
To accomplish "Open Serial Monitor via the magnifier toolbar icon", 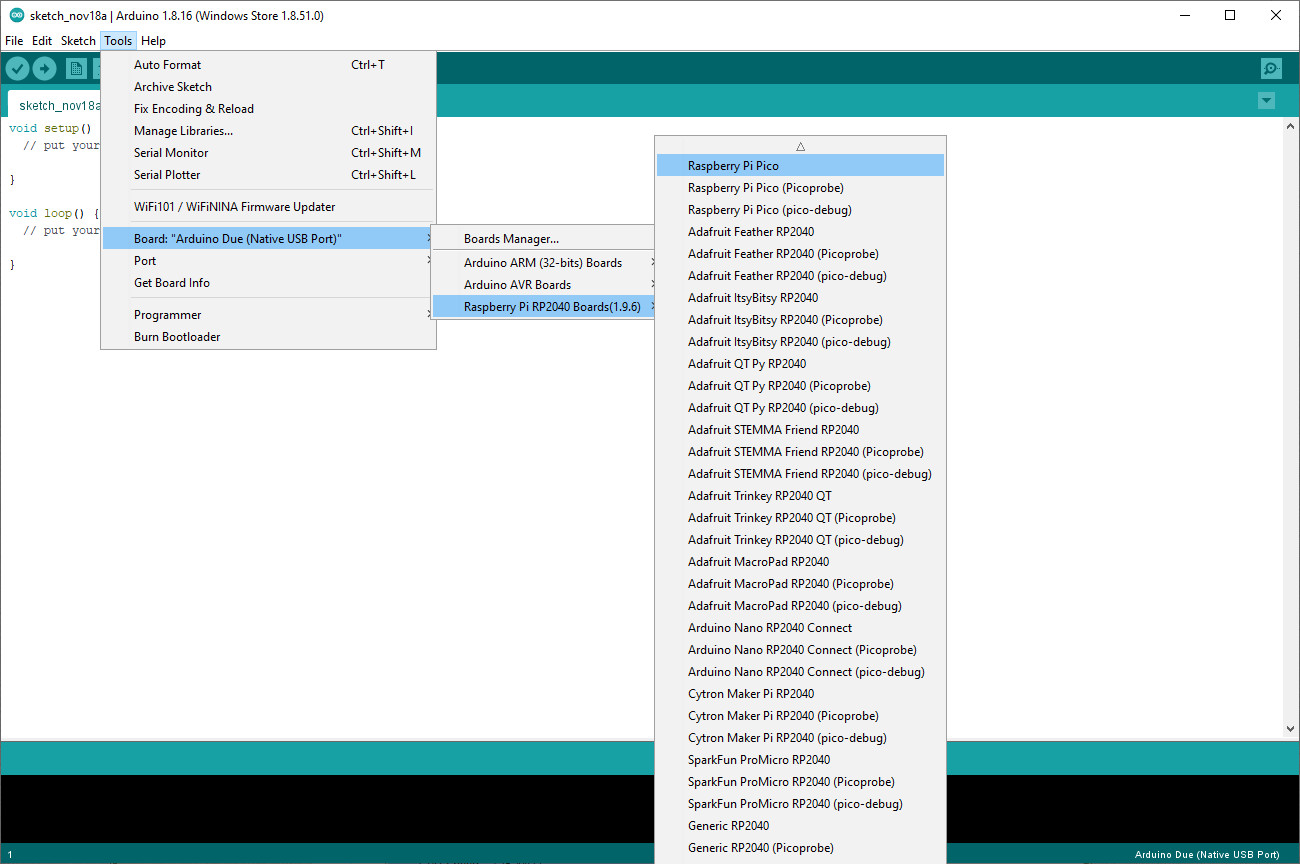I will (x=1271, y=68).
